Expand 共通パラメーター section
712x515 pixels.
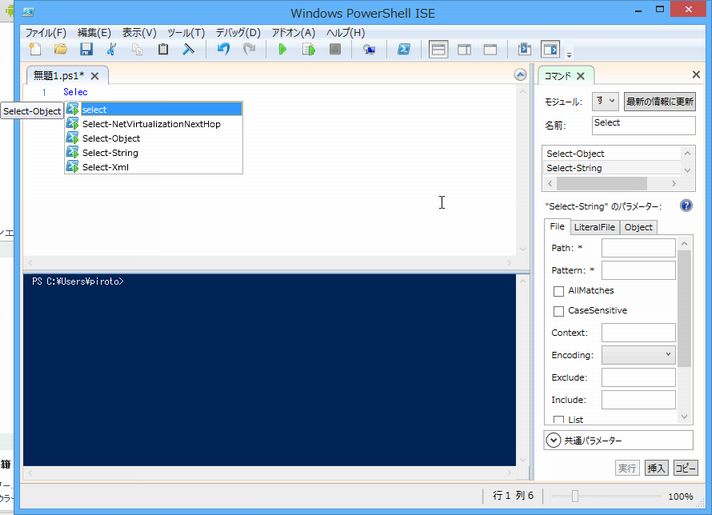553,441
